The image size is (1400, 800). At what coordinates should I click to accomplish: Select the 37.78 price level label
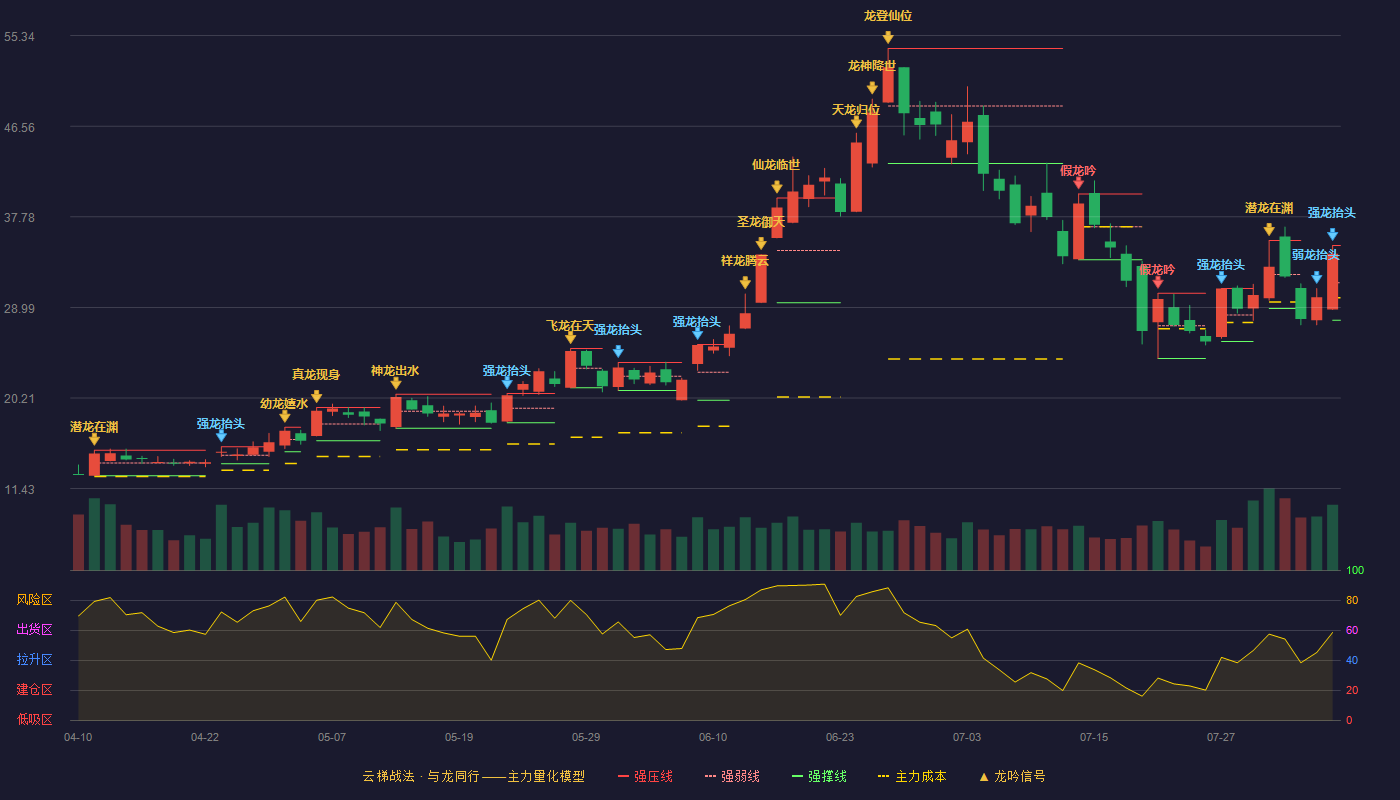20,218
